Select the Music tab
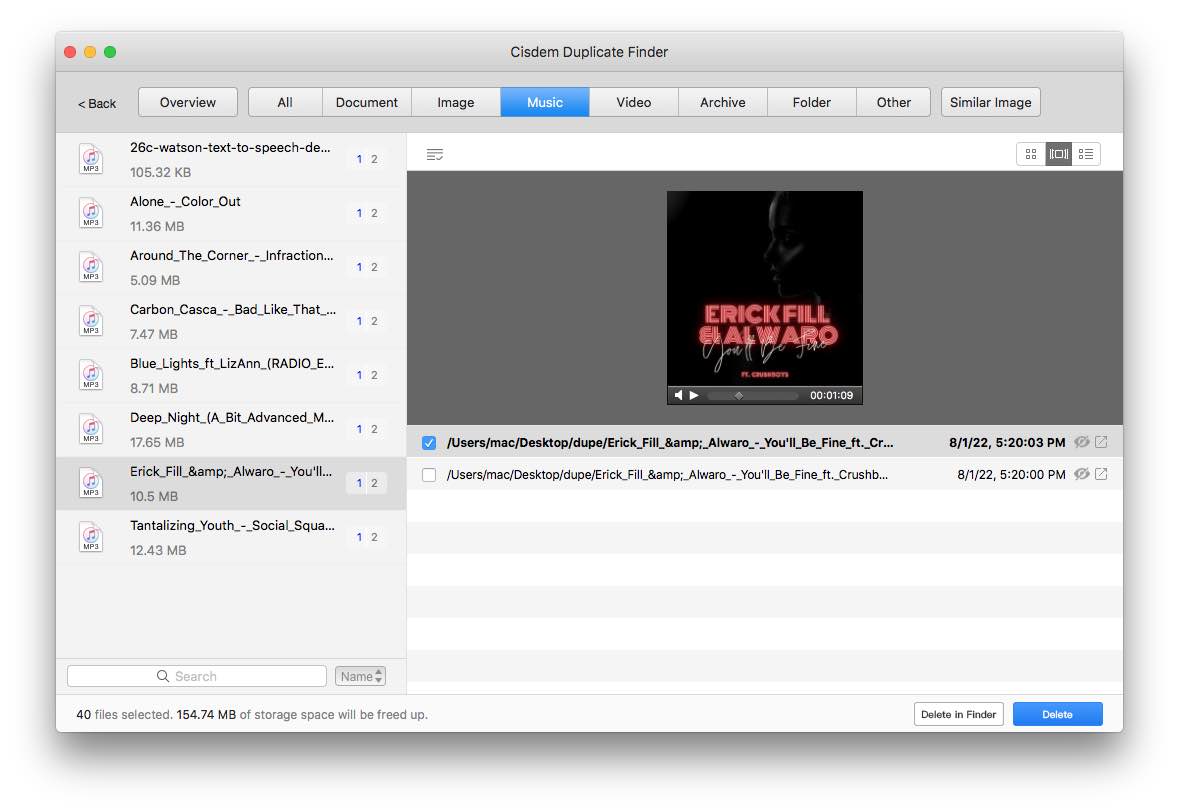Image resolution: width=1179 pixels, height=812 pixels. pyautogui.click(x=545, y=102)
